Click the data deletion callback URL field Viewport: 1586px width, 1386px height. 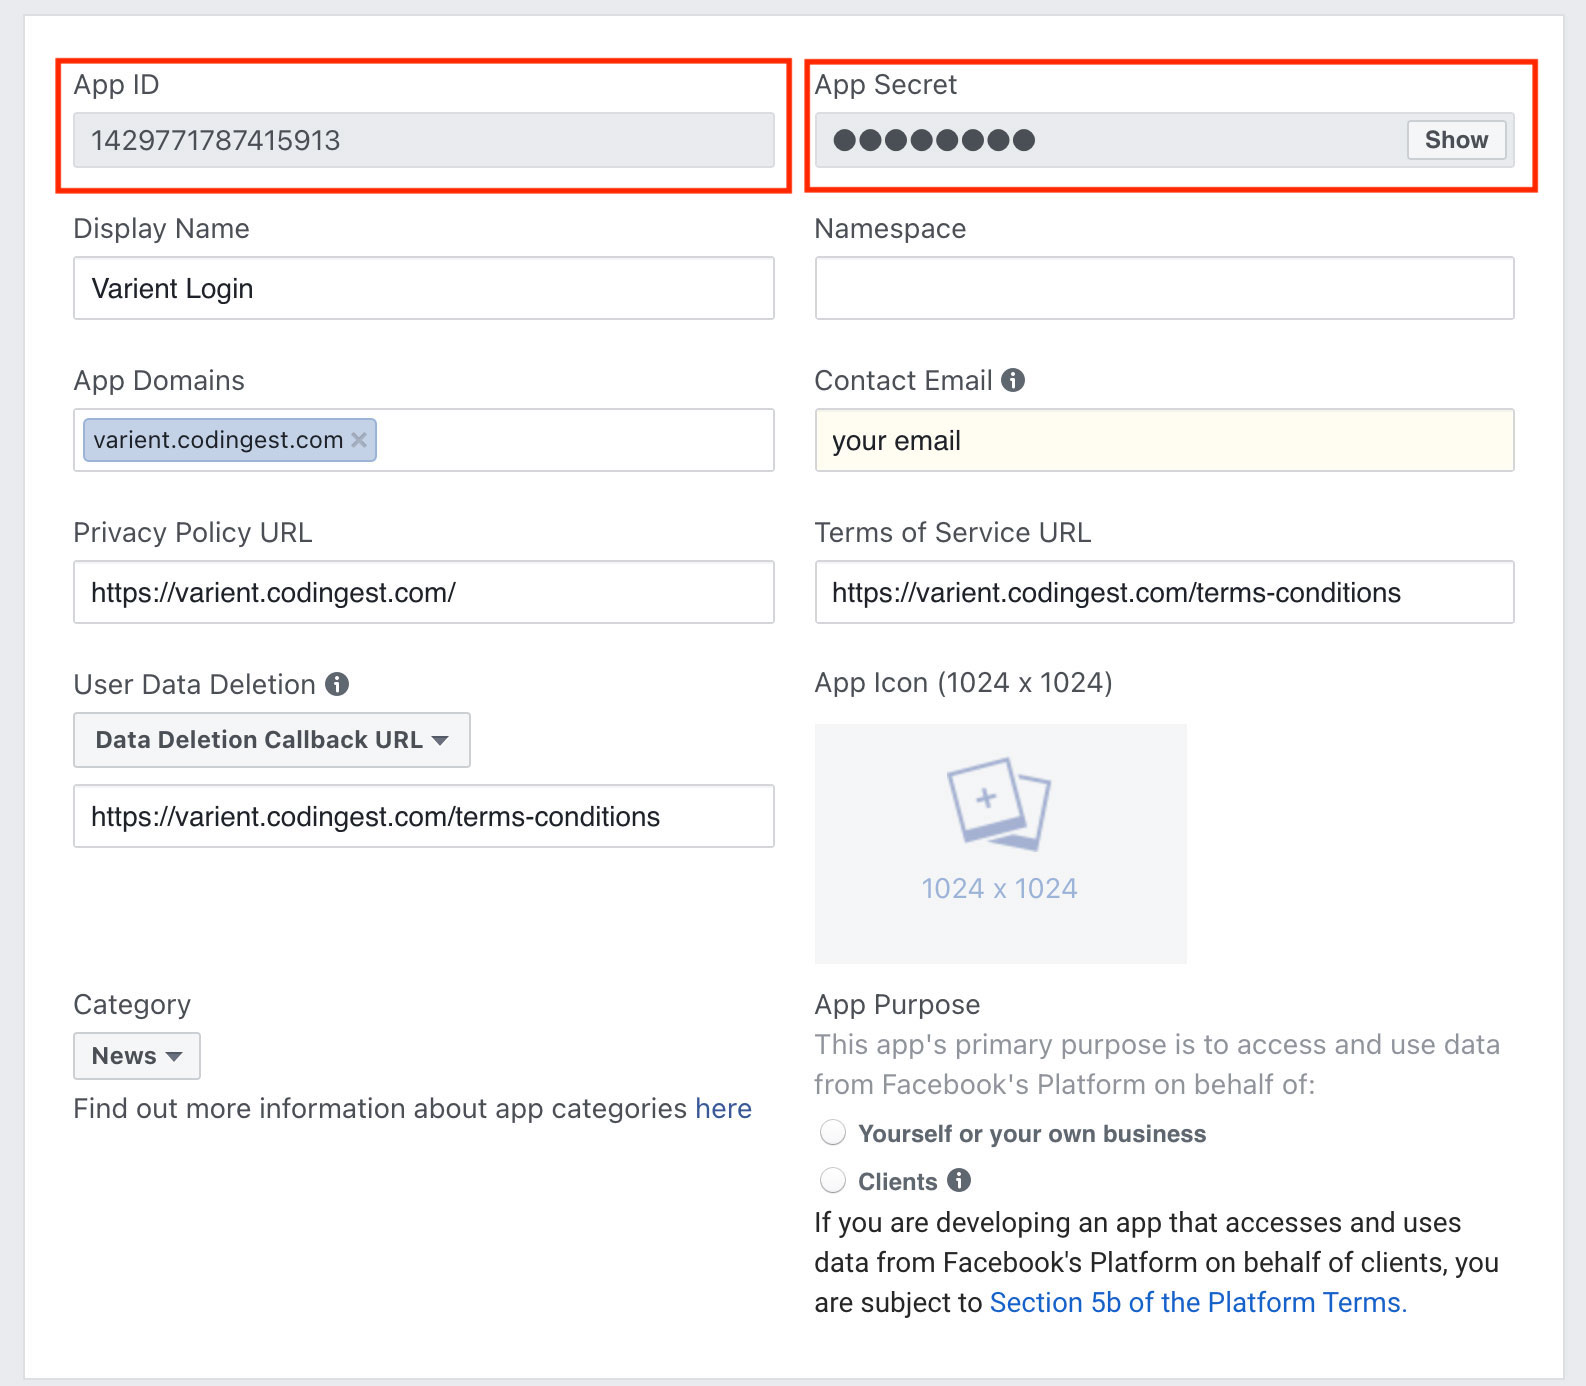point(423,816)
